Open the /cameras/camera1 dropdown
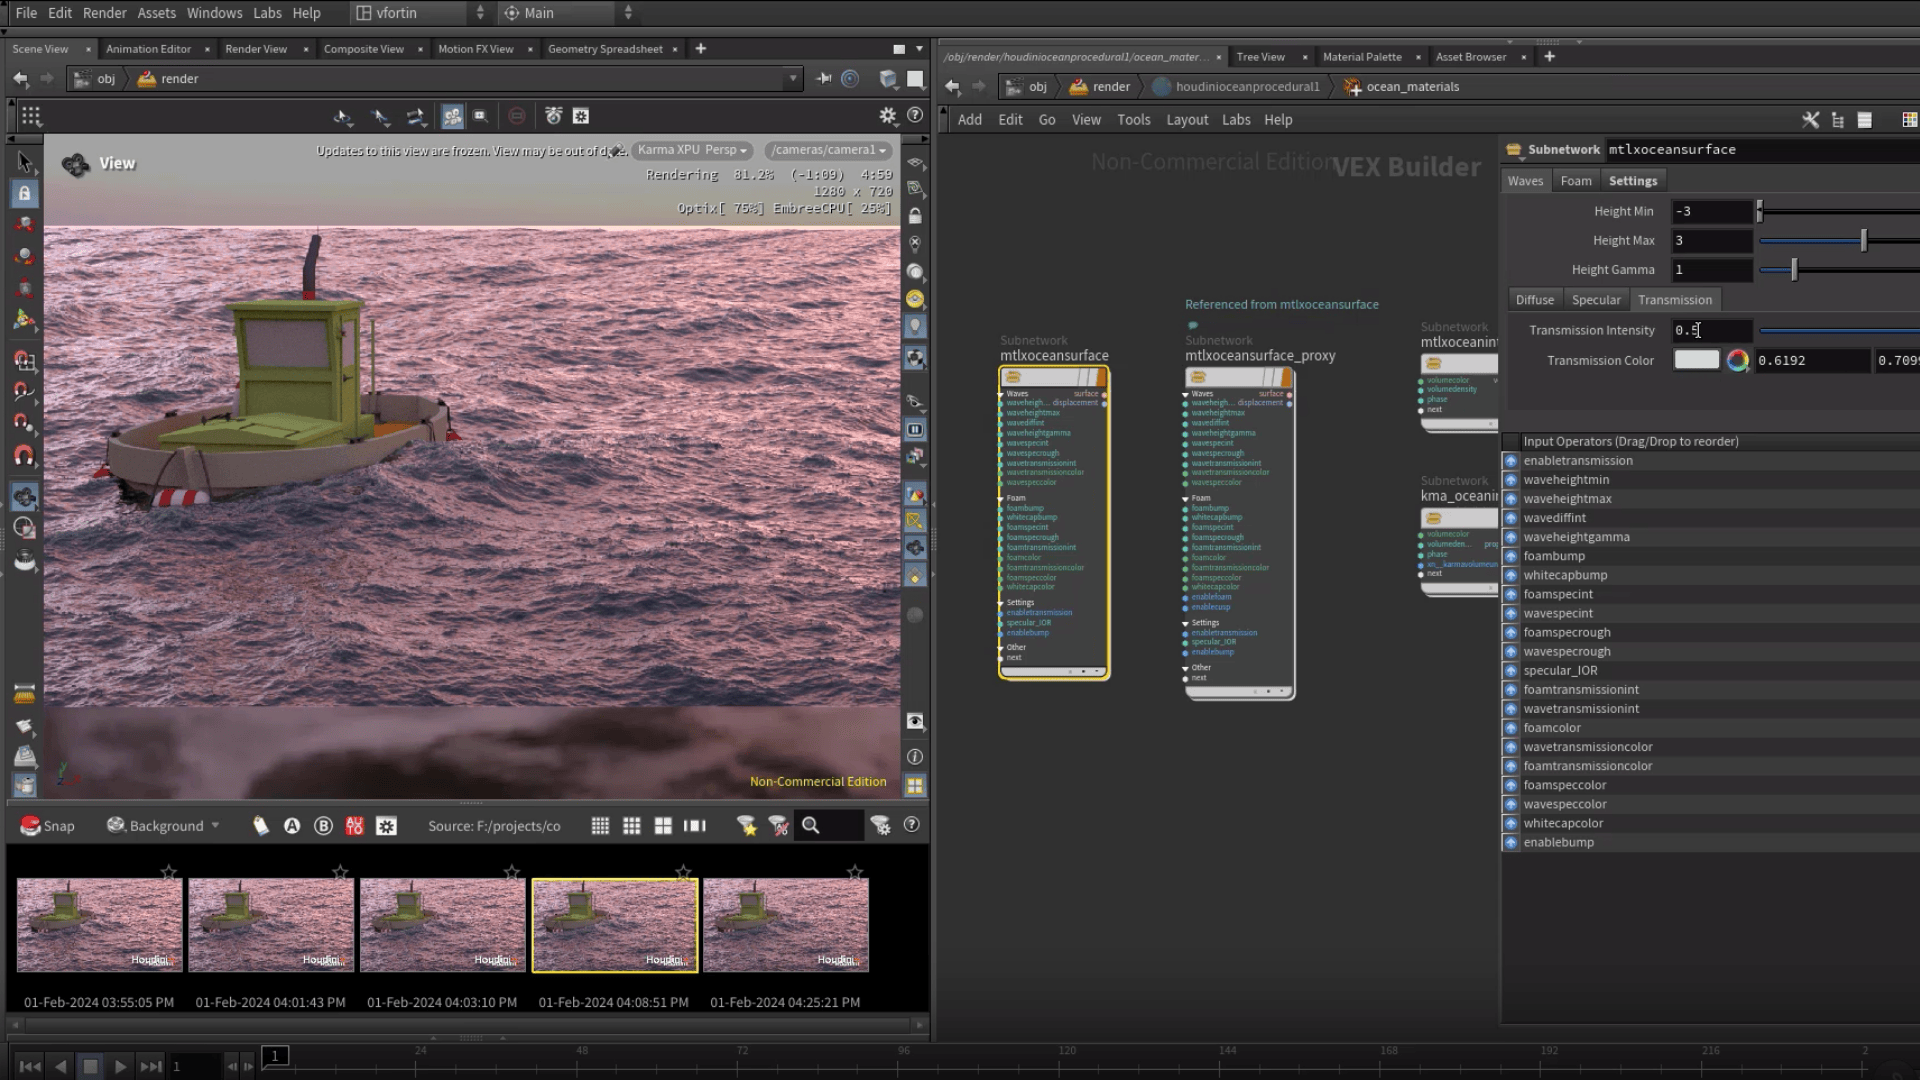Image resolution: width=1920 pixels, height=1080 pixels. (x=829, y=150)
